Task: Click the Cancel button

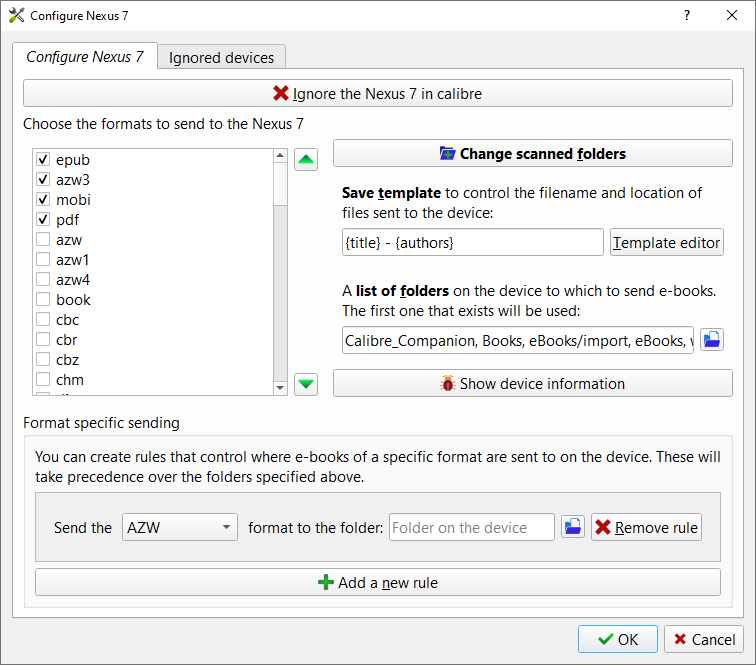Action: (703, 639)
